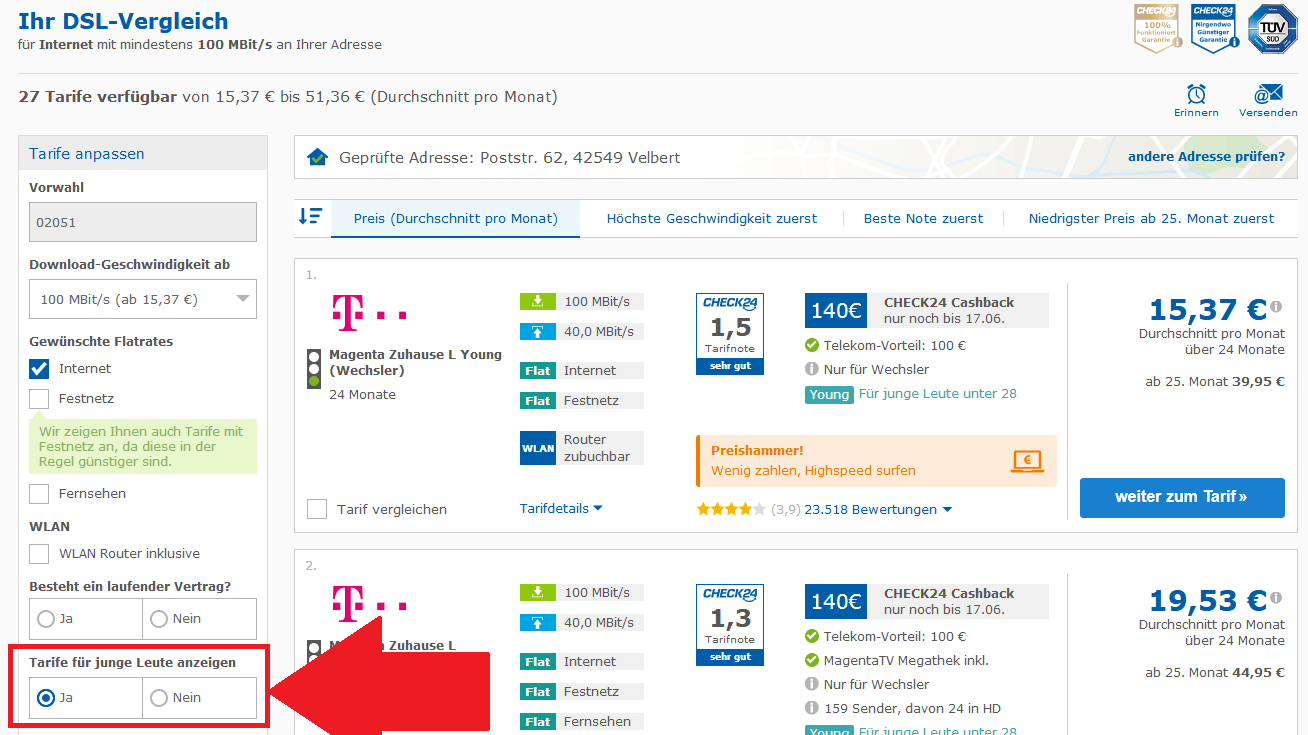
Task: Click the info icon beside Nur für Wechsler in tariff 1
Action: tap(812, 369)
